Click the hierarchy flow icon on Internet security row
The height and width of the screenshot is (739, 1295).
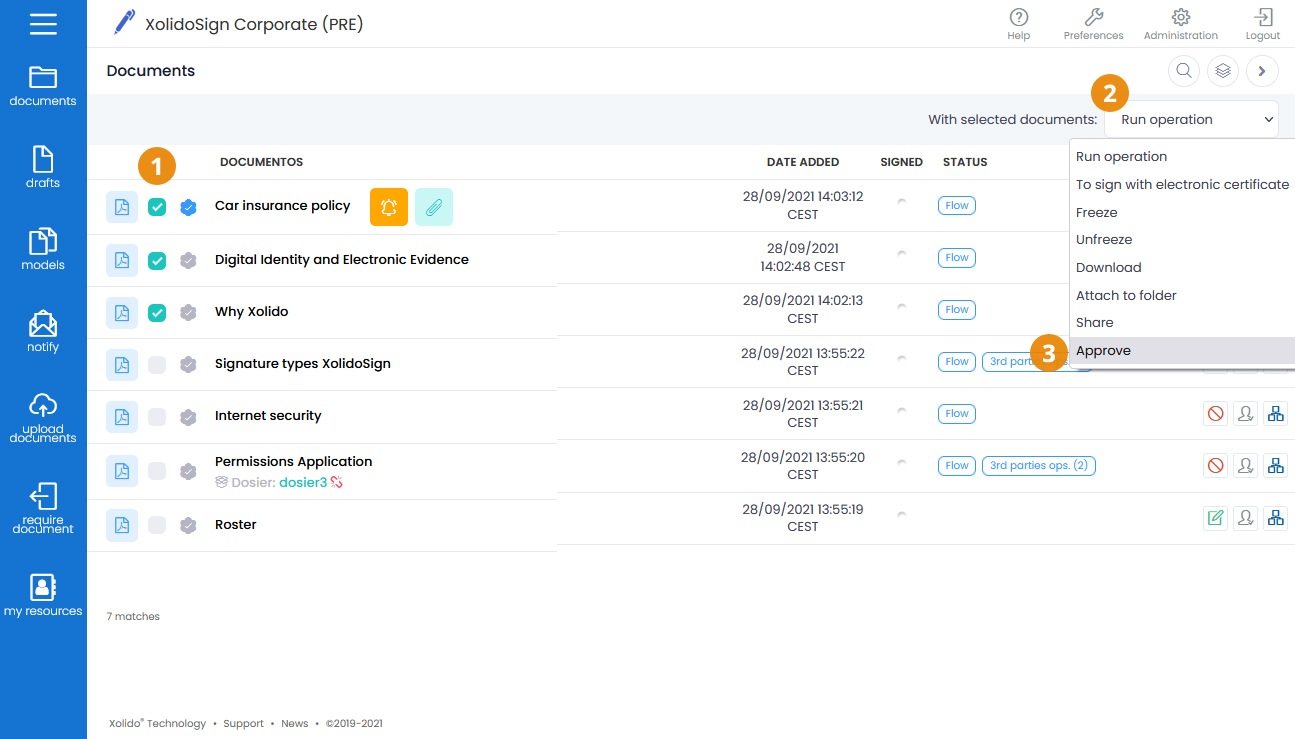[1275, 413]
